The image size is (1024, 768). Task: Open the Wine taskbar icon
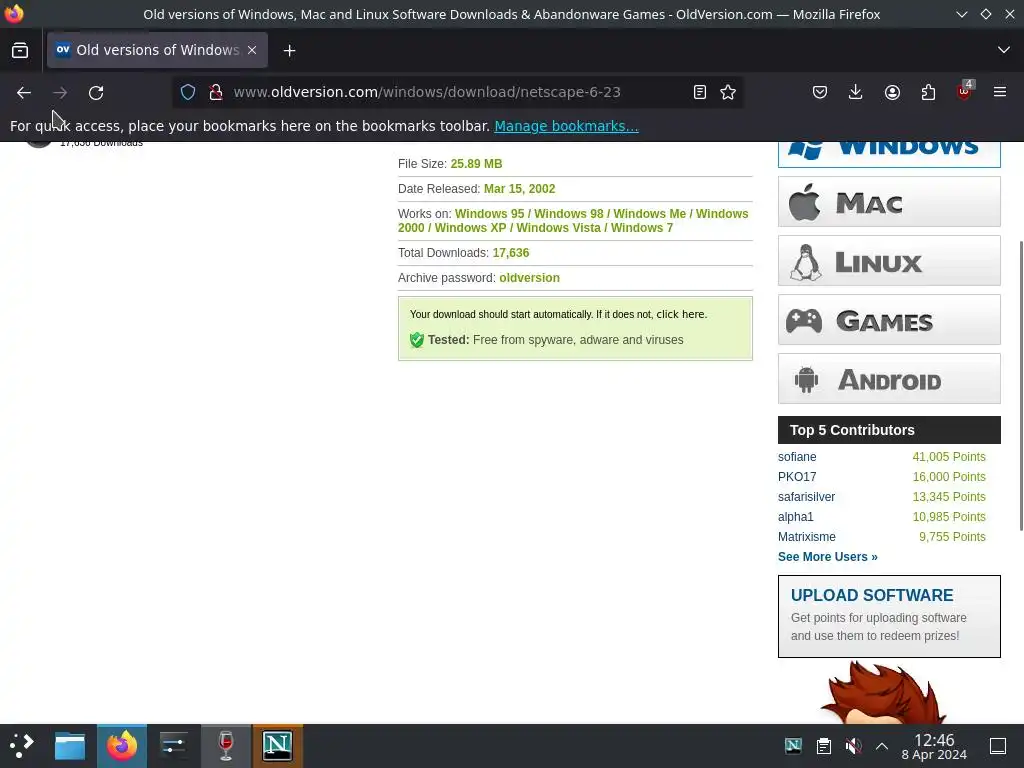click(x=226, y=746)
